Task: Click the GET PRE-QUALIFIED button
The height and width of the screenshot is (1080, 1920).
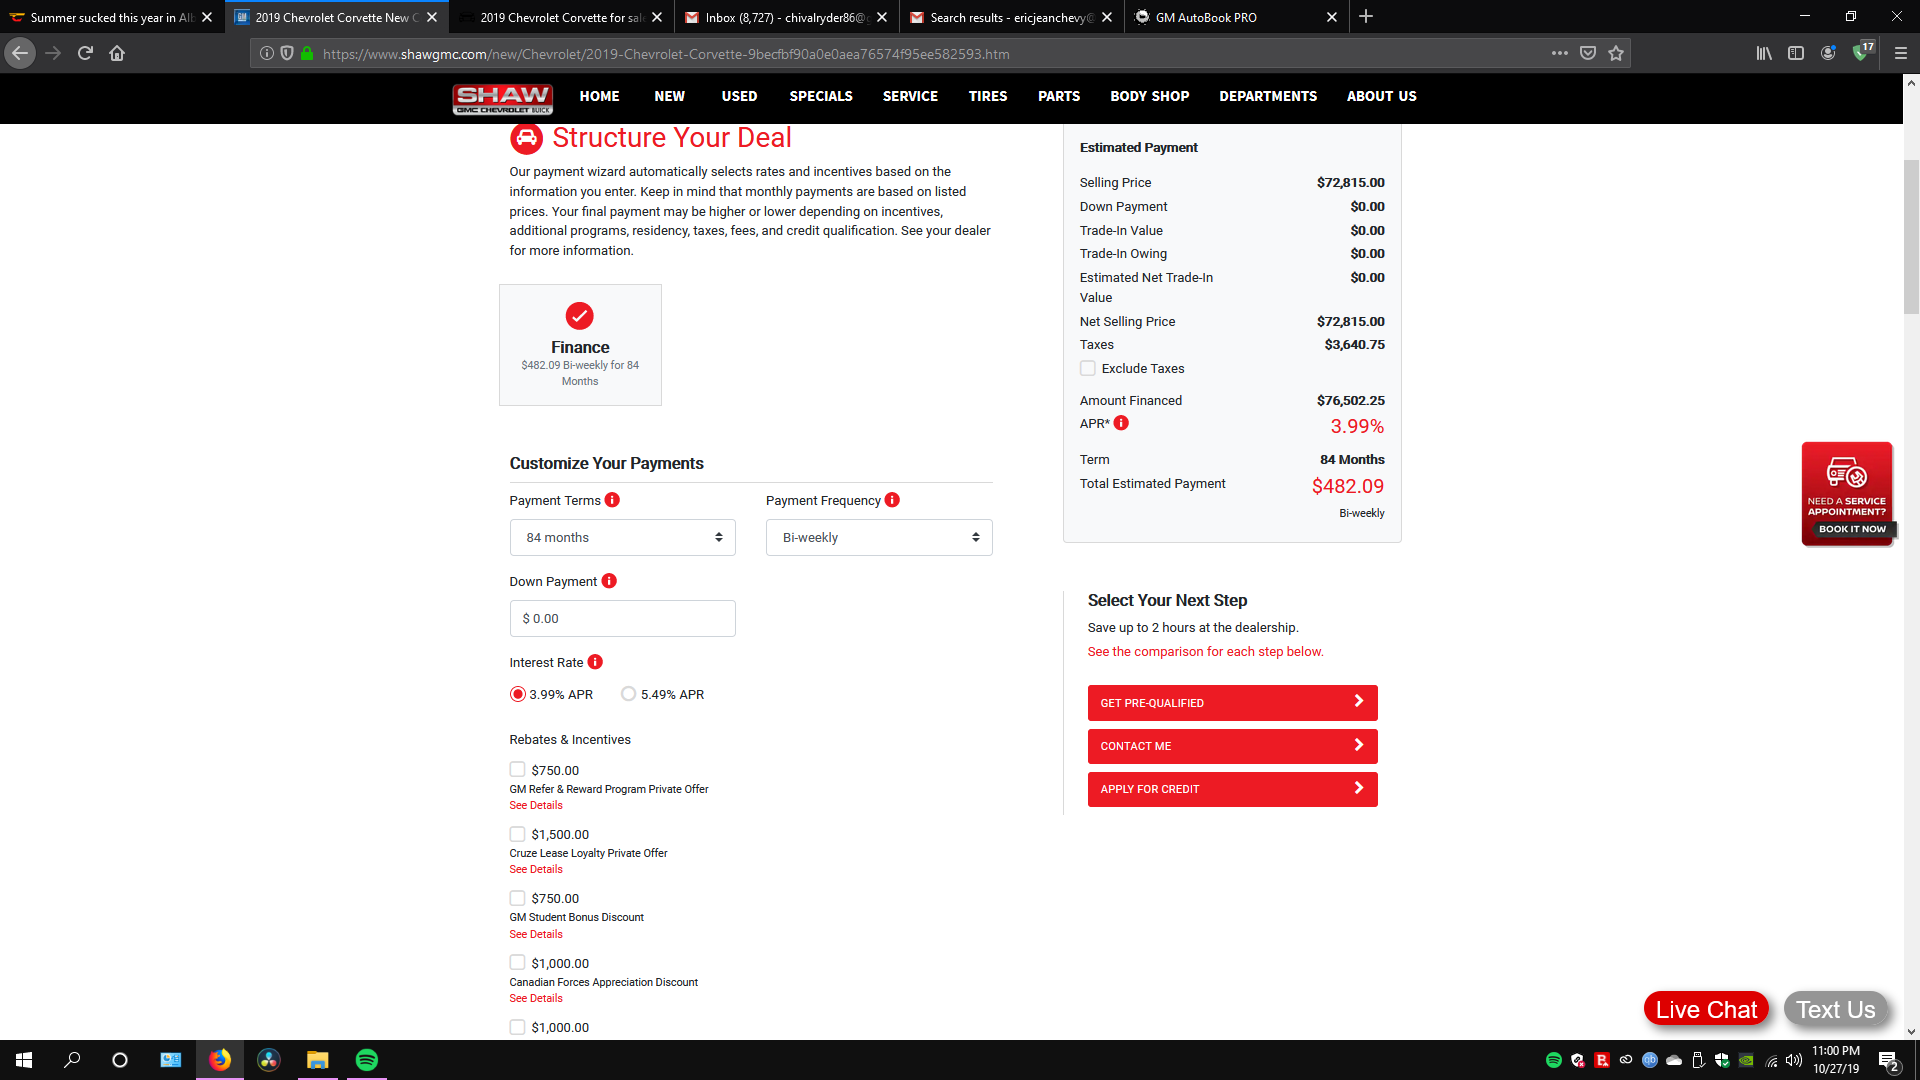Action: [1232, 702]
